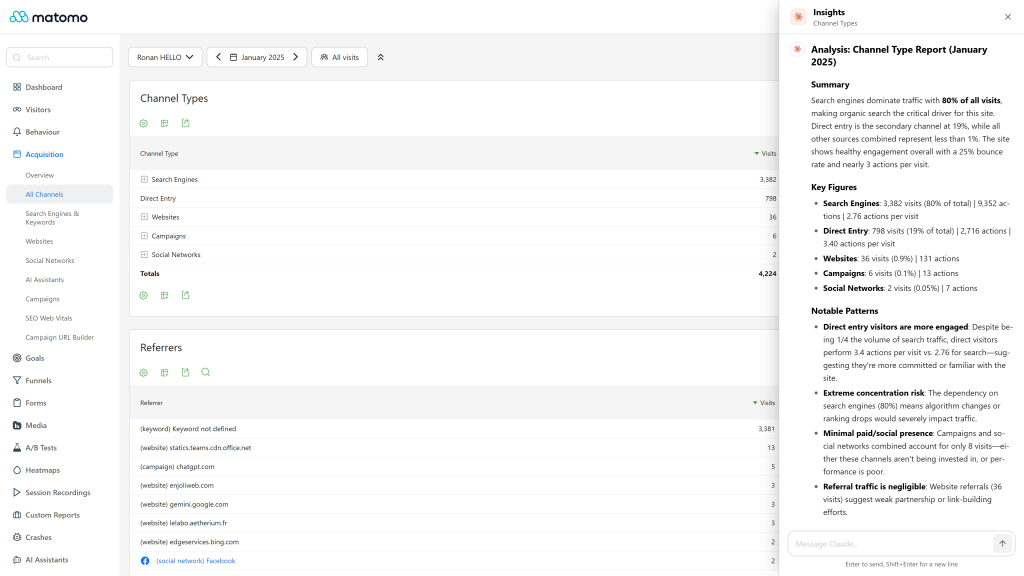
Task: Click the search icon in Referrers toolbar
Action: (x=206, y=372)
